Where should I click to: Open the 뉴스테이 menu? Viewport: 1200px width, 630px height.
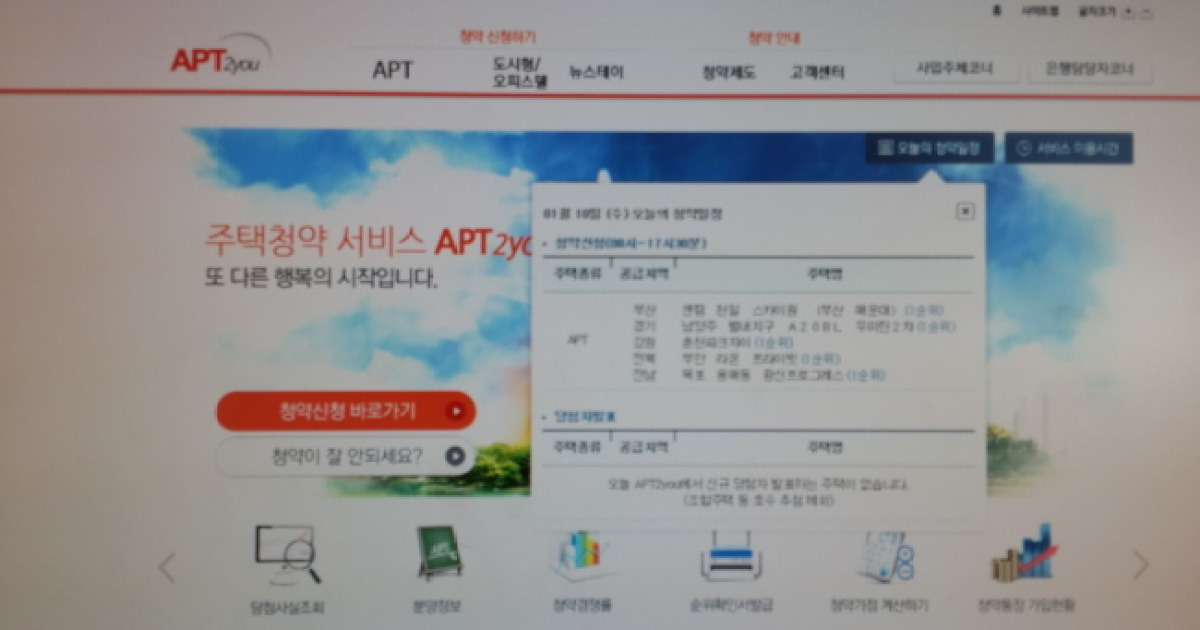pos(596,72)
